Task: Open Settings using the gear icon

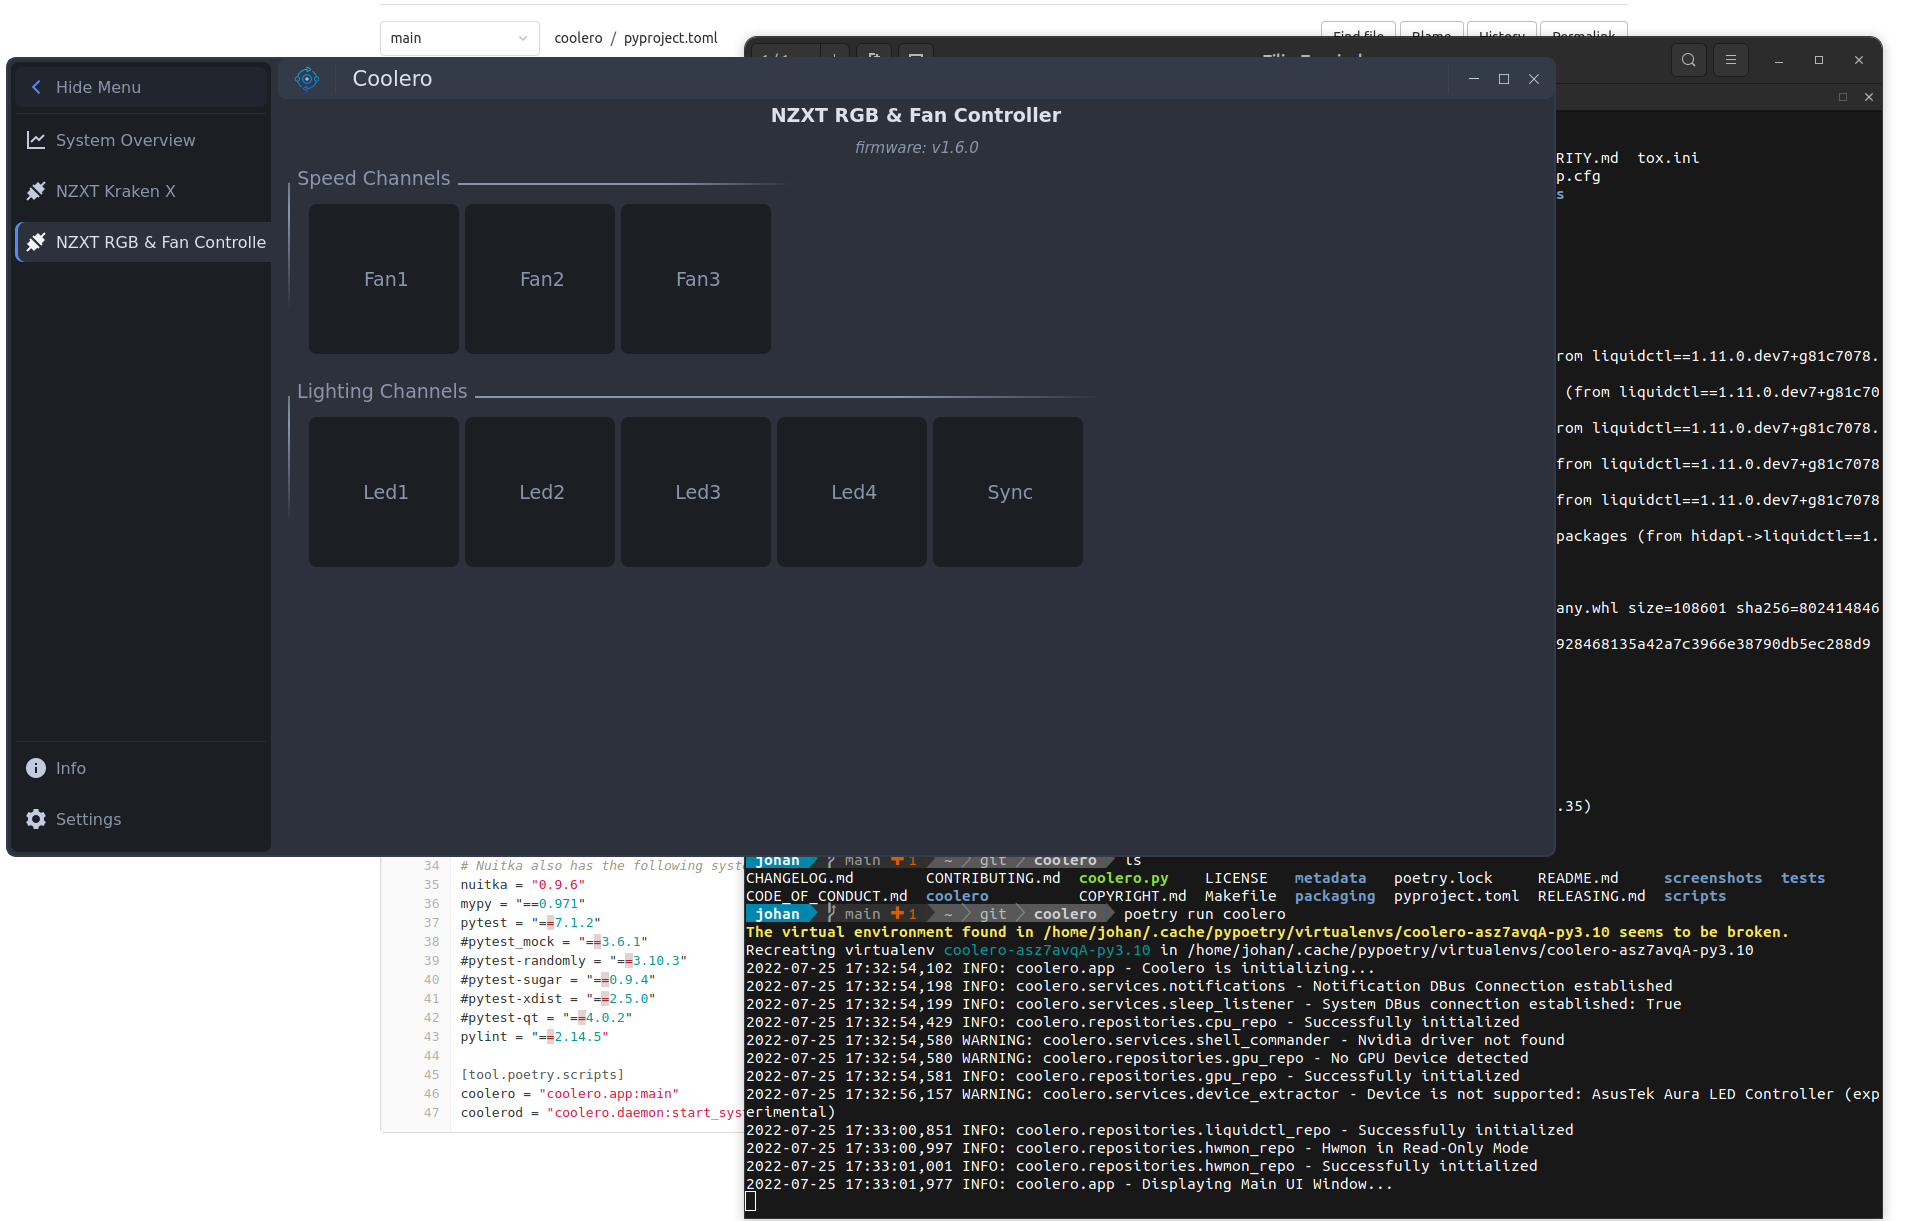Action: click(35, 819)
